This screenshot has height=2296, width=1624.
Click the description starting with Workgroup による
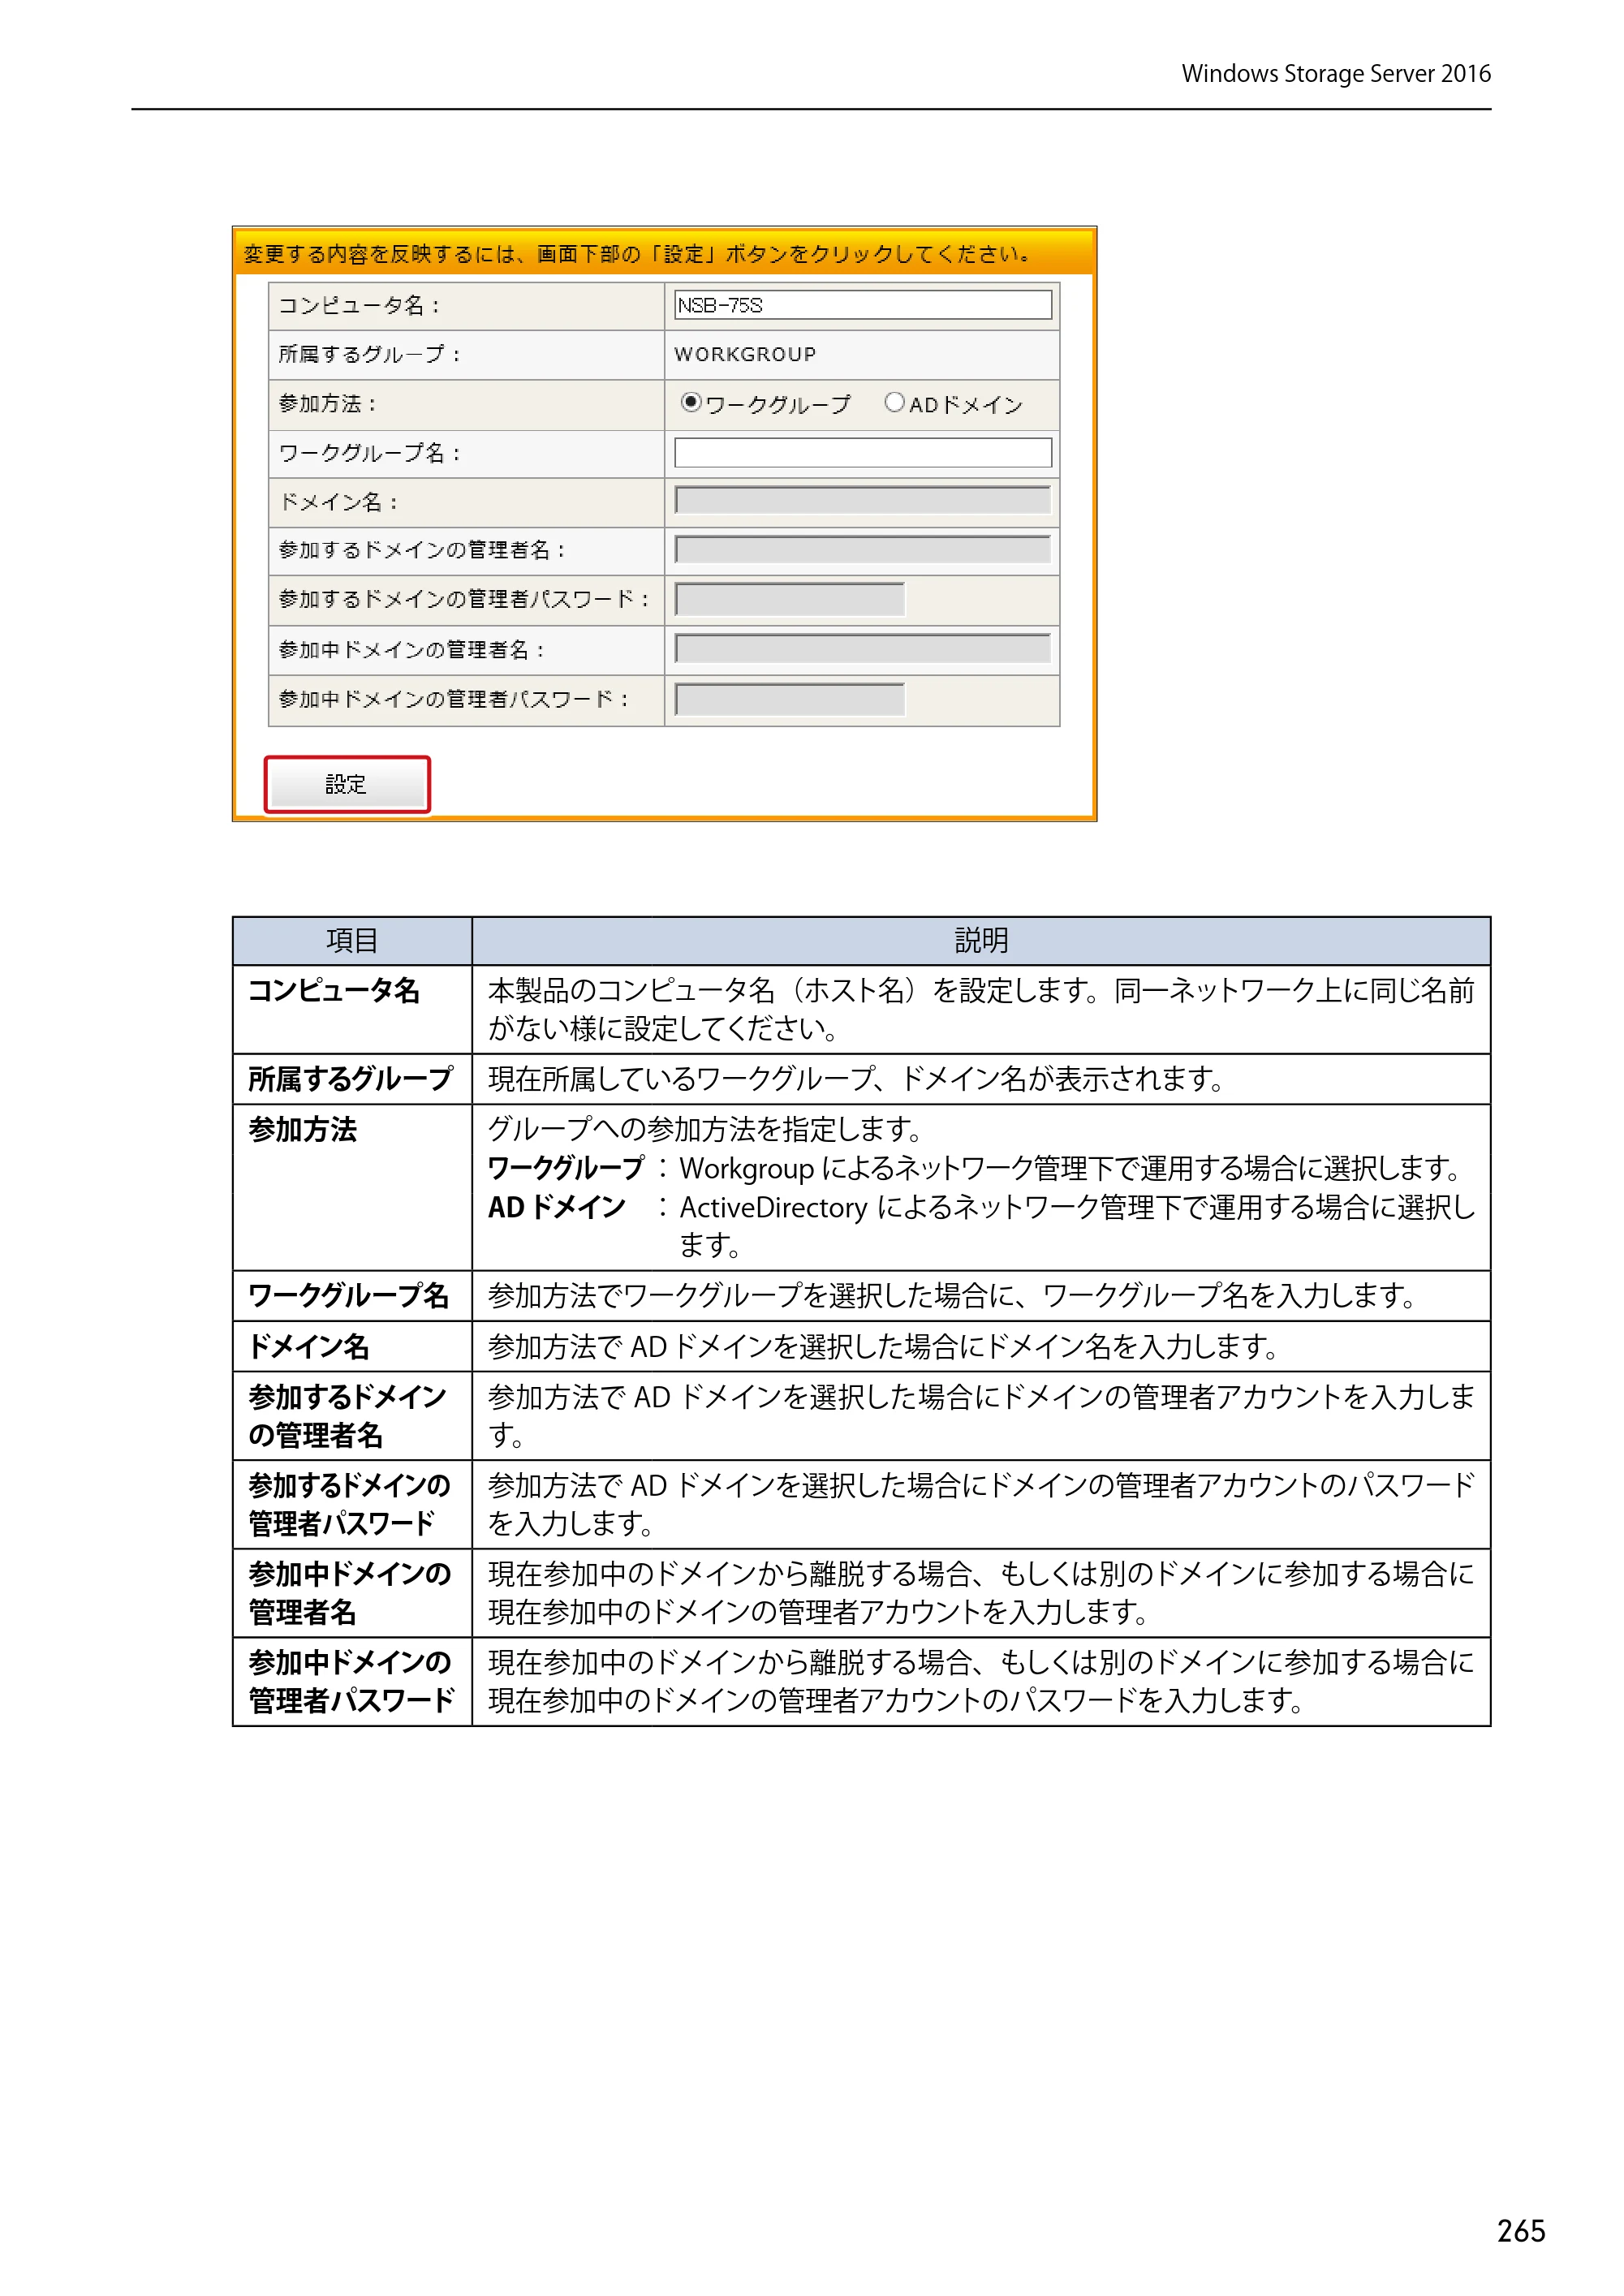(1071, 1168)
